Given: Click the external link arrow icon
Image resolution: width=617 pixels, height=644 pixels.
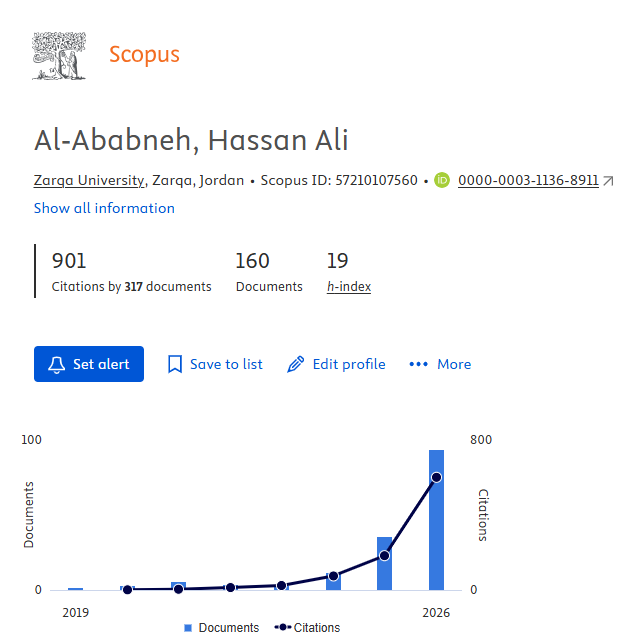Looking at the screenshot, I should pyautogui.click(x=608, y=181).
